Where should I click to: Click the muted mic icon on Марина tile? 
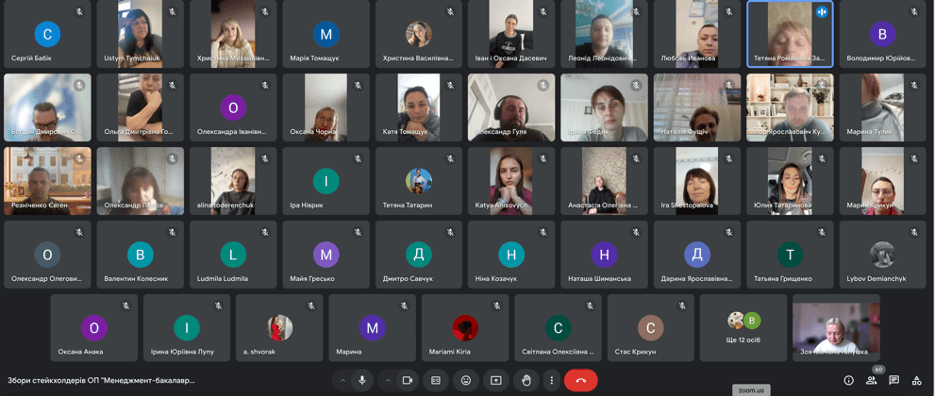[x=404, y=306]
